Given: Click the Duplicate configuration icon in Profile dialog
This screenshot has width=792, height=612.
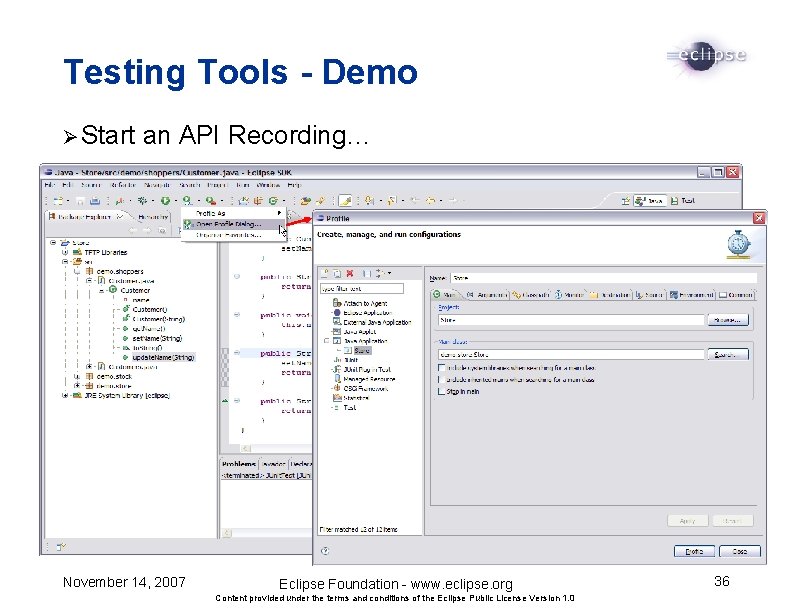Looking at the screenshot, I should [x=337, y=273].
